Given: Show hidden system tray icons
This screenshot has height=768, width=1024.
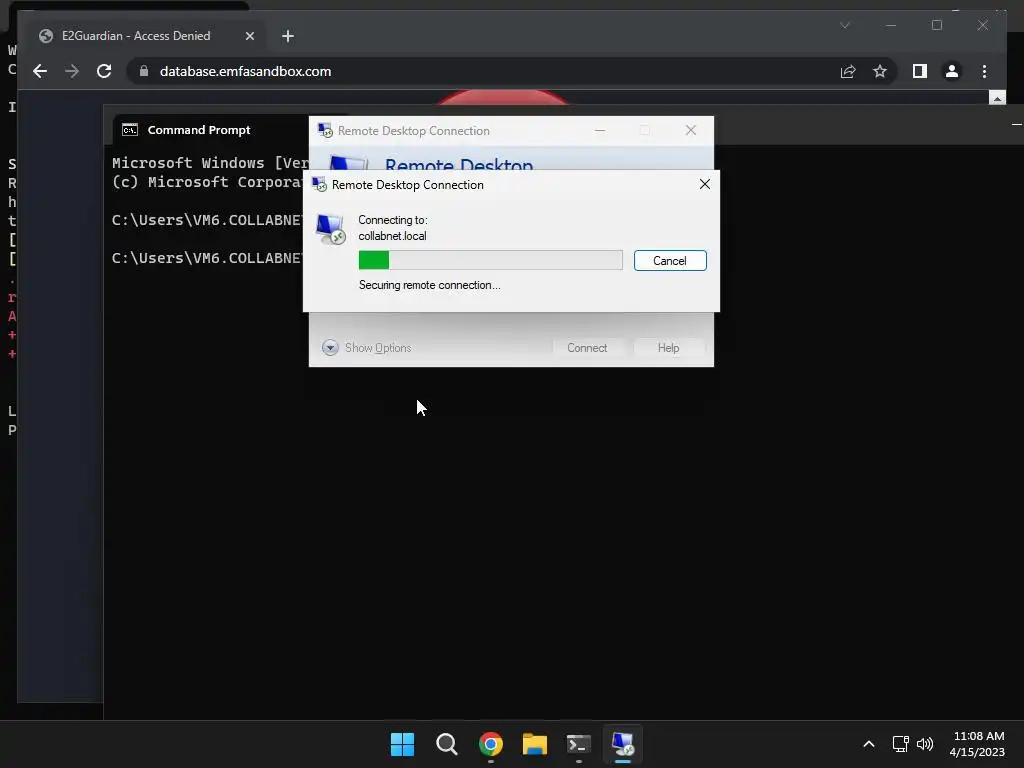Looking at the screenshot, I should tap(869, 744).
